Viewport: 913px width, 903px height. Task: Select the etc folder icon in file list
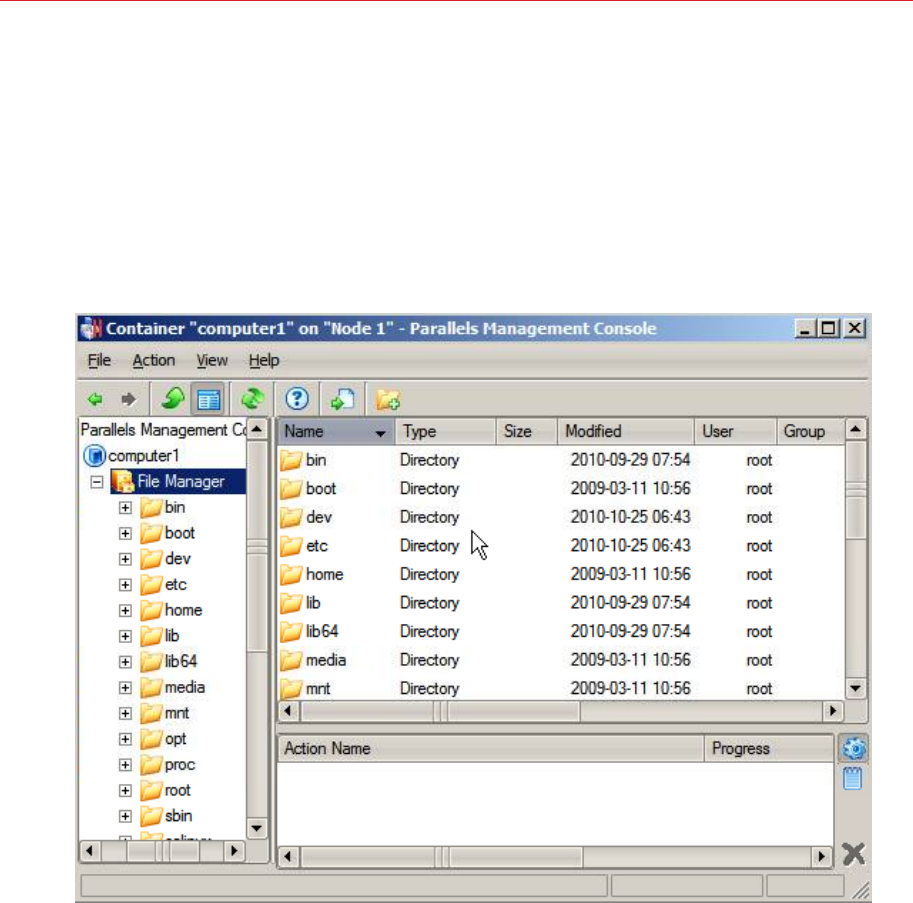click(291, 546)
